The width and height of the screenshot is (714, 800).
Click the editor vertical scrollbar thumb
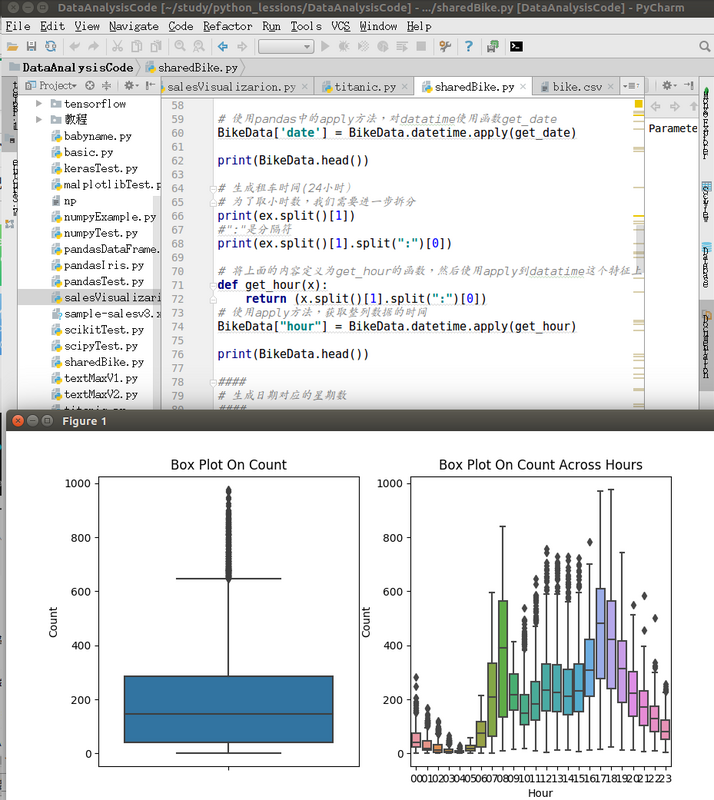(639, 242)
